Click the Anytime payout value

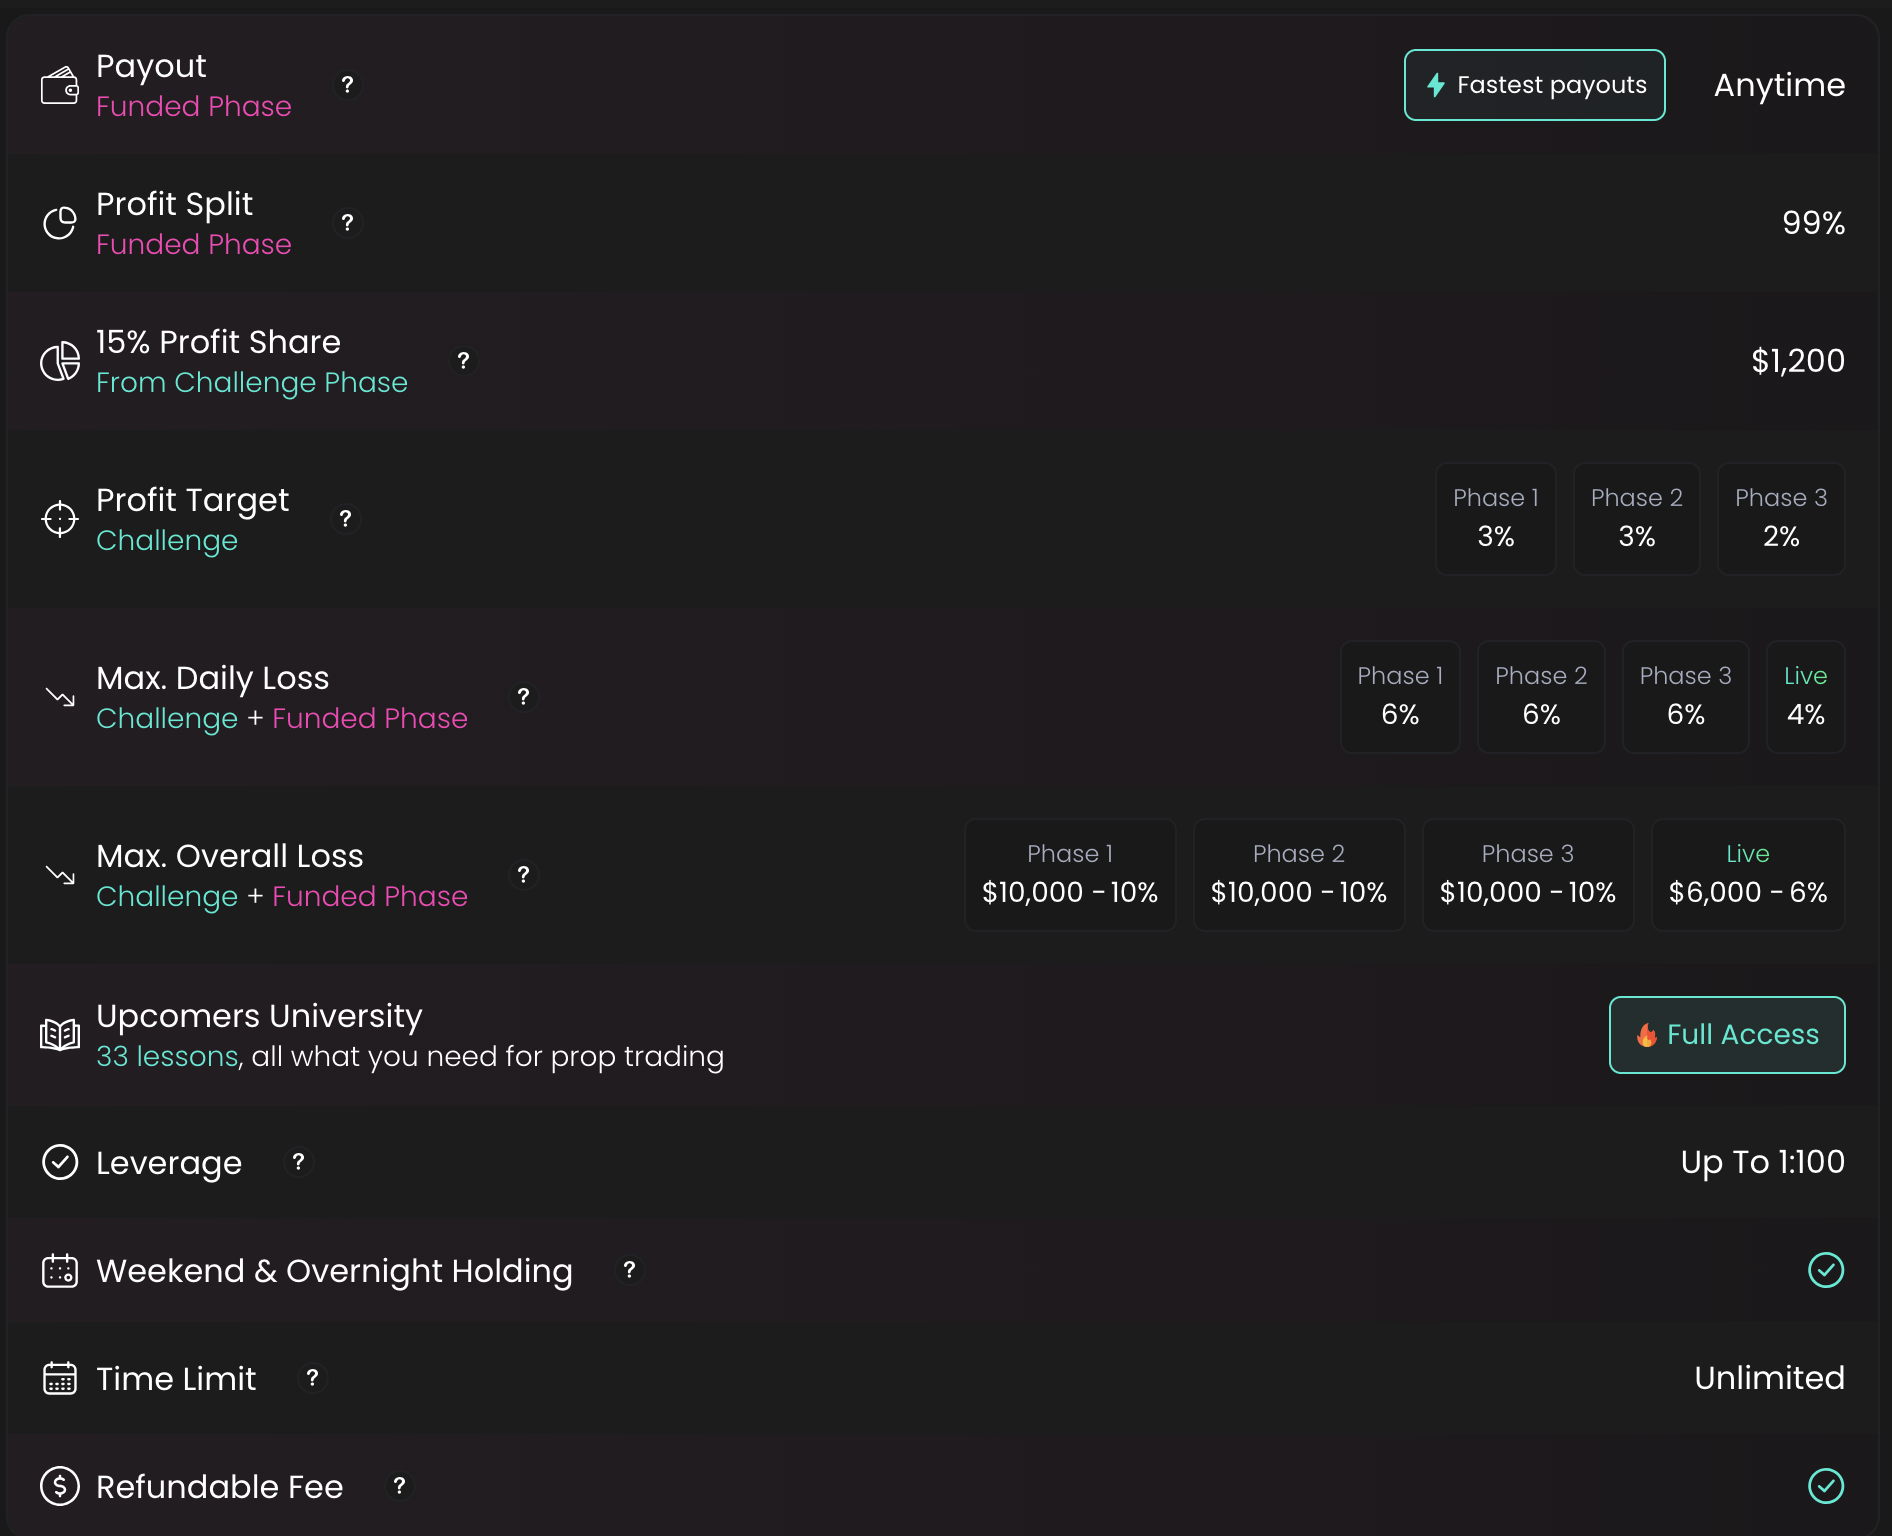(x=1780, y=85)
